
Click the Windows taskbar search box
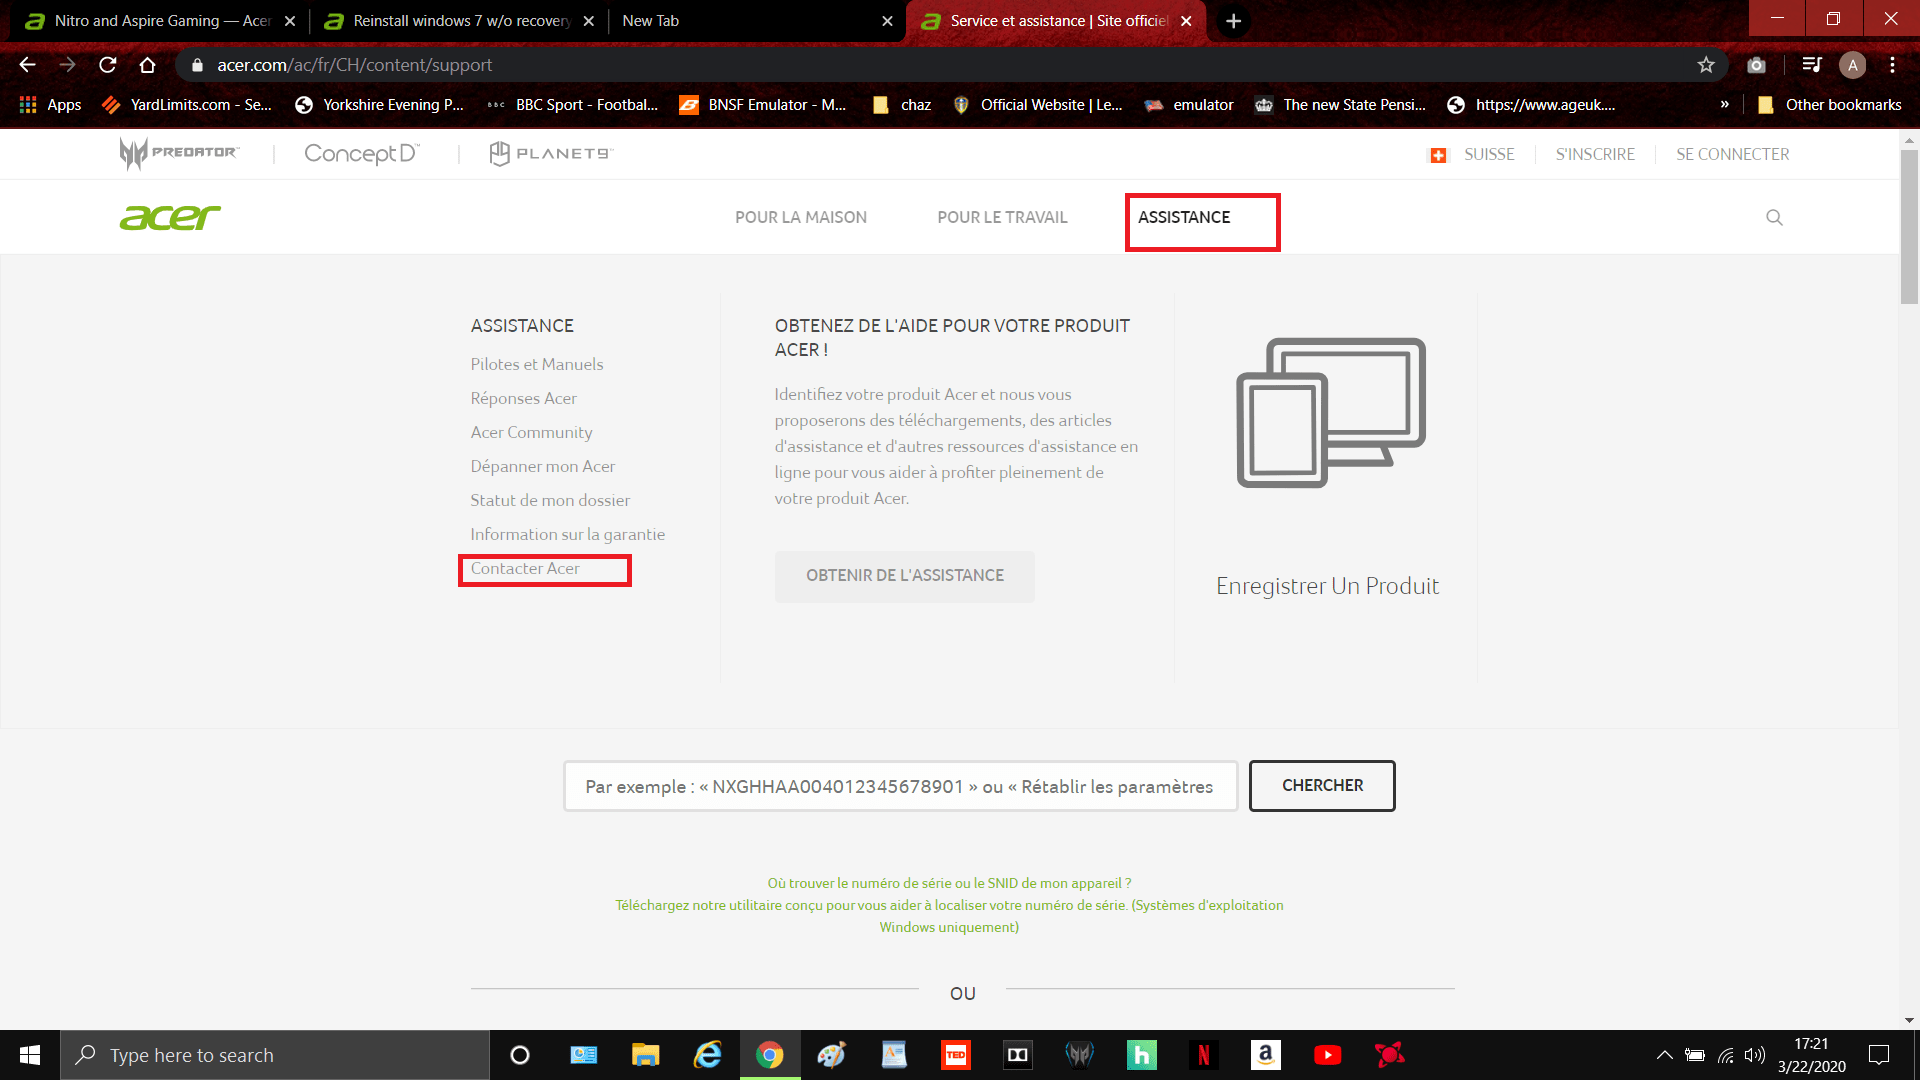pyautogui.click(x=275, y=1055)
